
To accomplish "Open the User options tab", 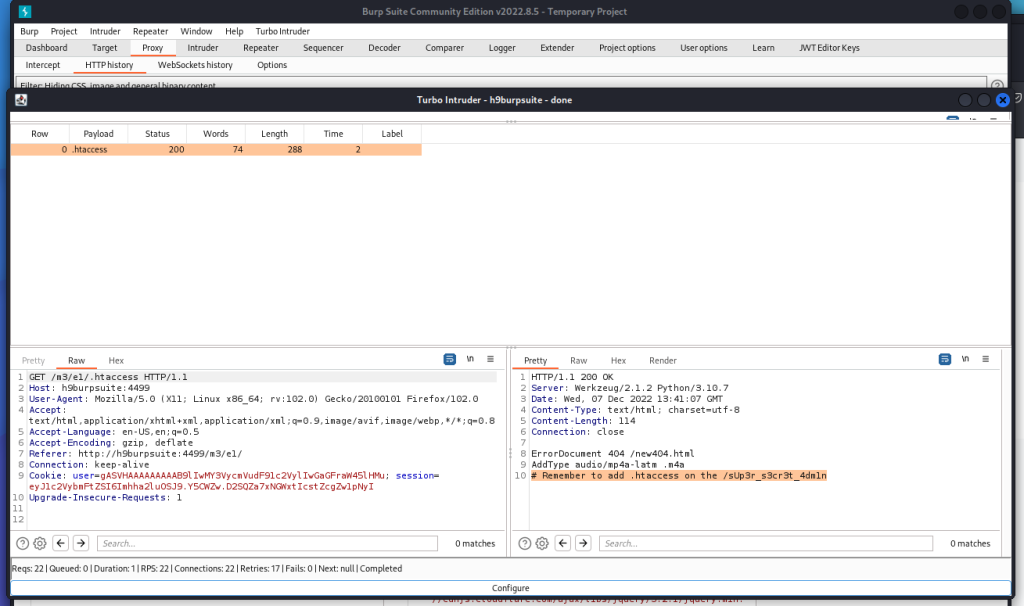I will pos(704,48).
